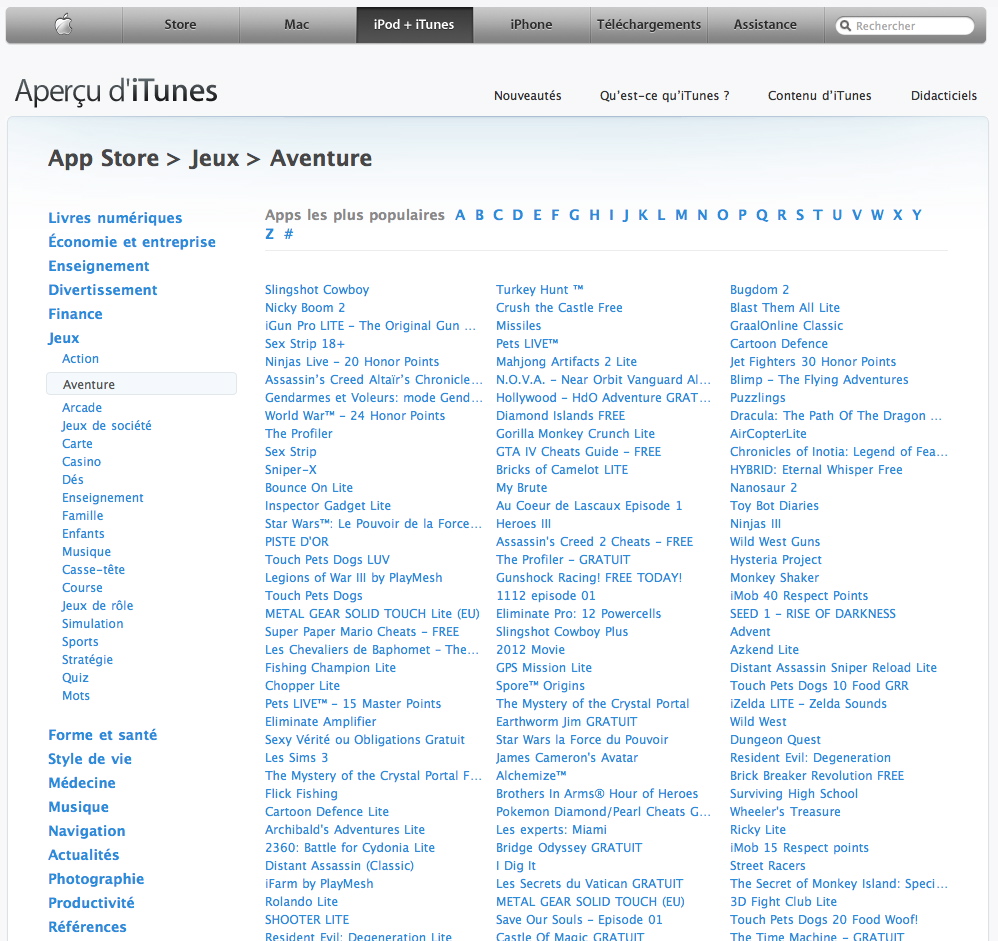
Task: Go to the iPhone tab
Action: [531, 25]
